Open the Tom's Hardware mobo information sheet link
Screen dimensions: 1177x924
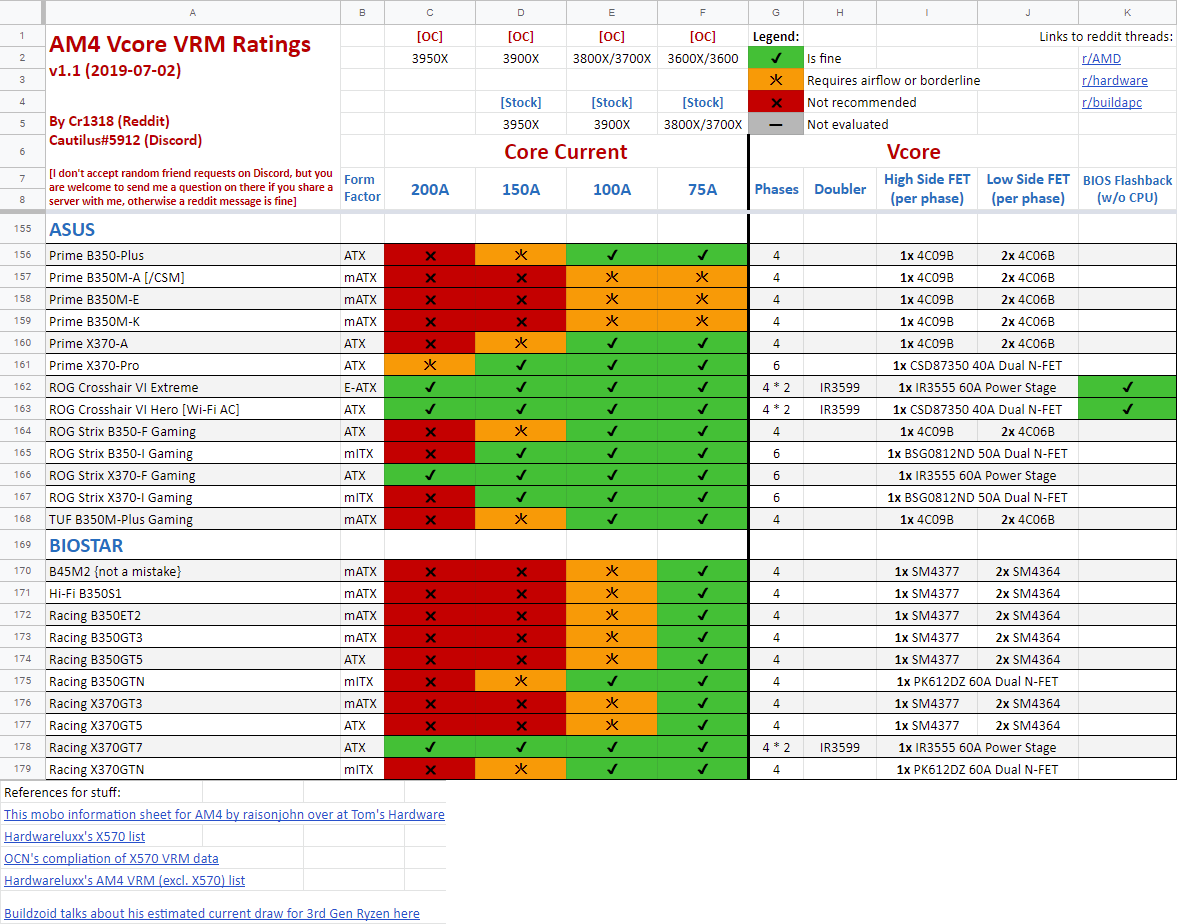(x=224, y=814)
